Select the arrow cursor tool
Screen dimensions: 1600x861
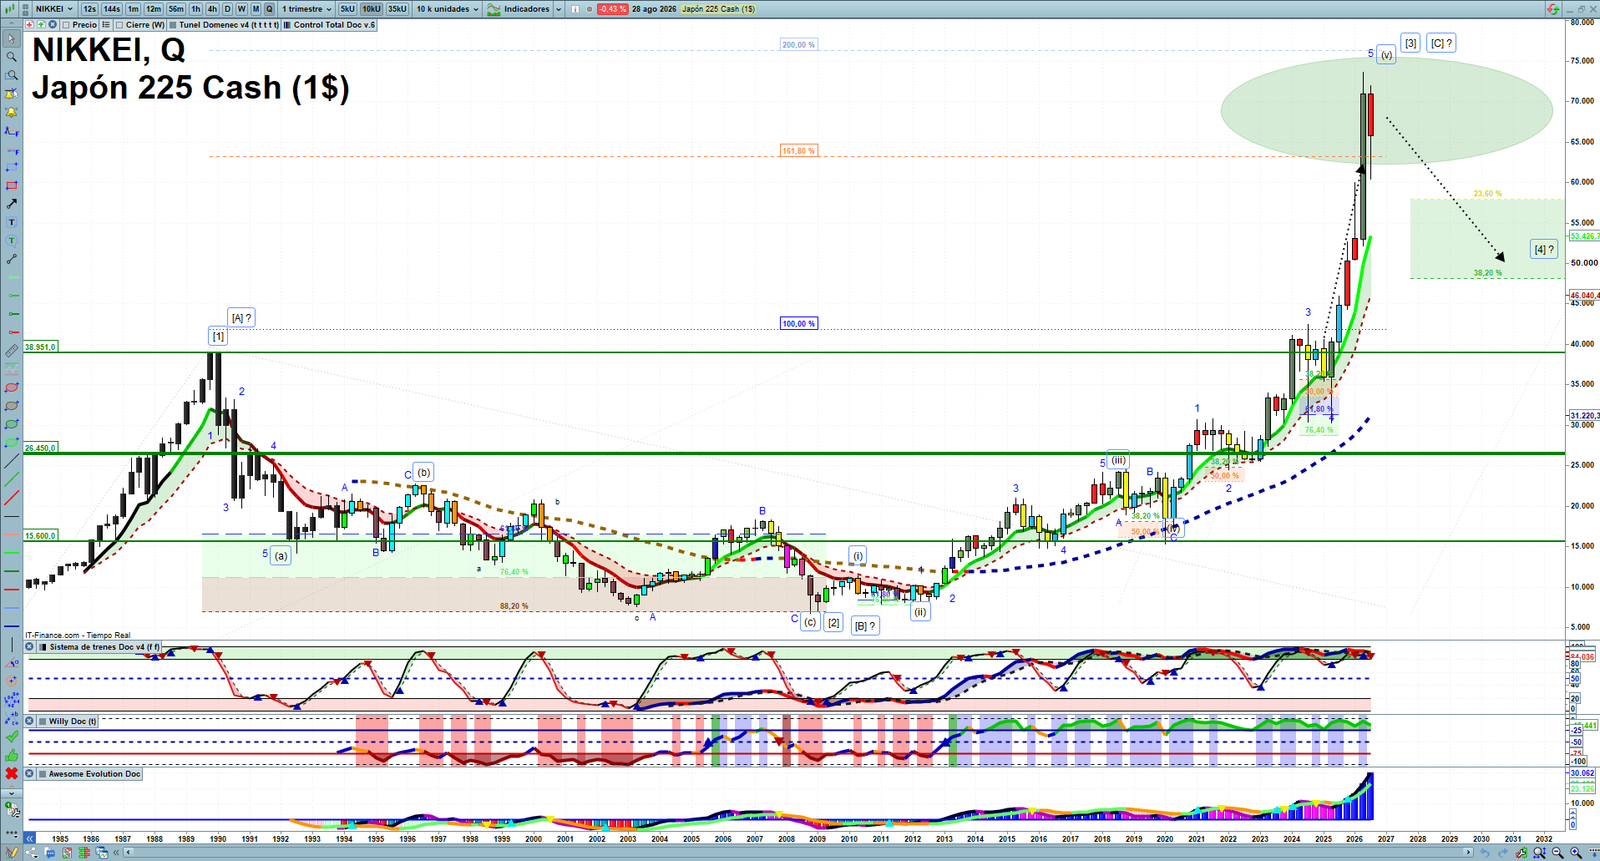tap(11, 39)
